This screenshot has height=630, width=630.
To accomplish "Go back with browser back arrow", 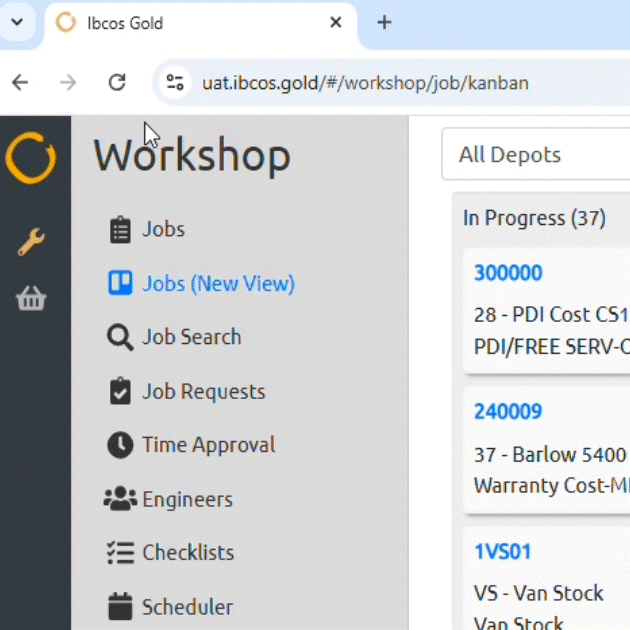I will [20, 83].
